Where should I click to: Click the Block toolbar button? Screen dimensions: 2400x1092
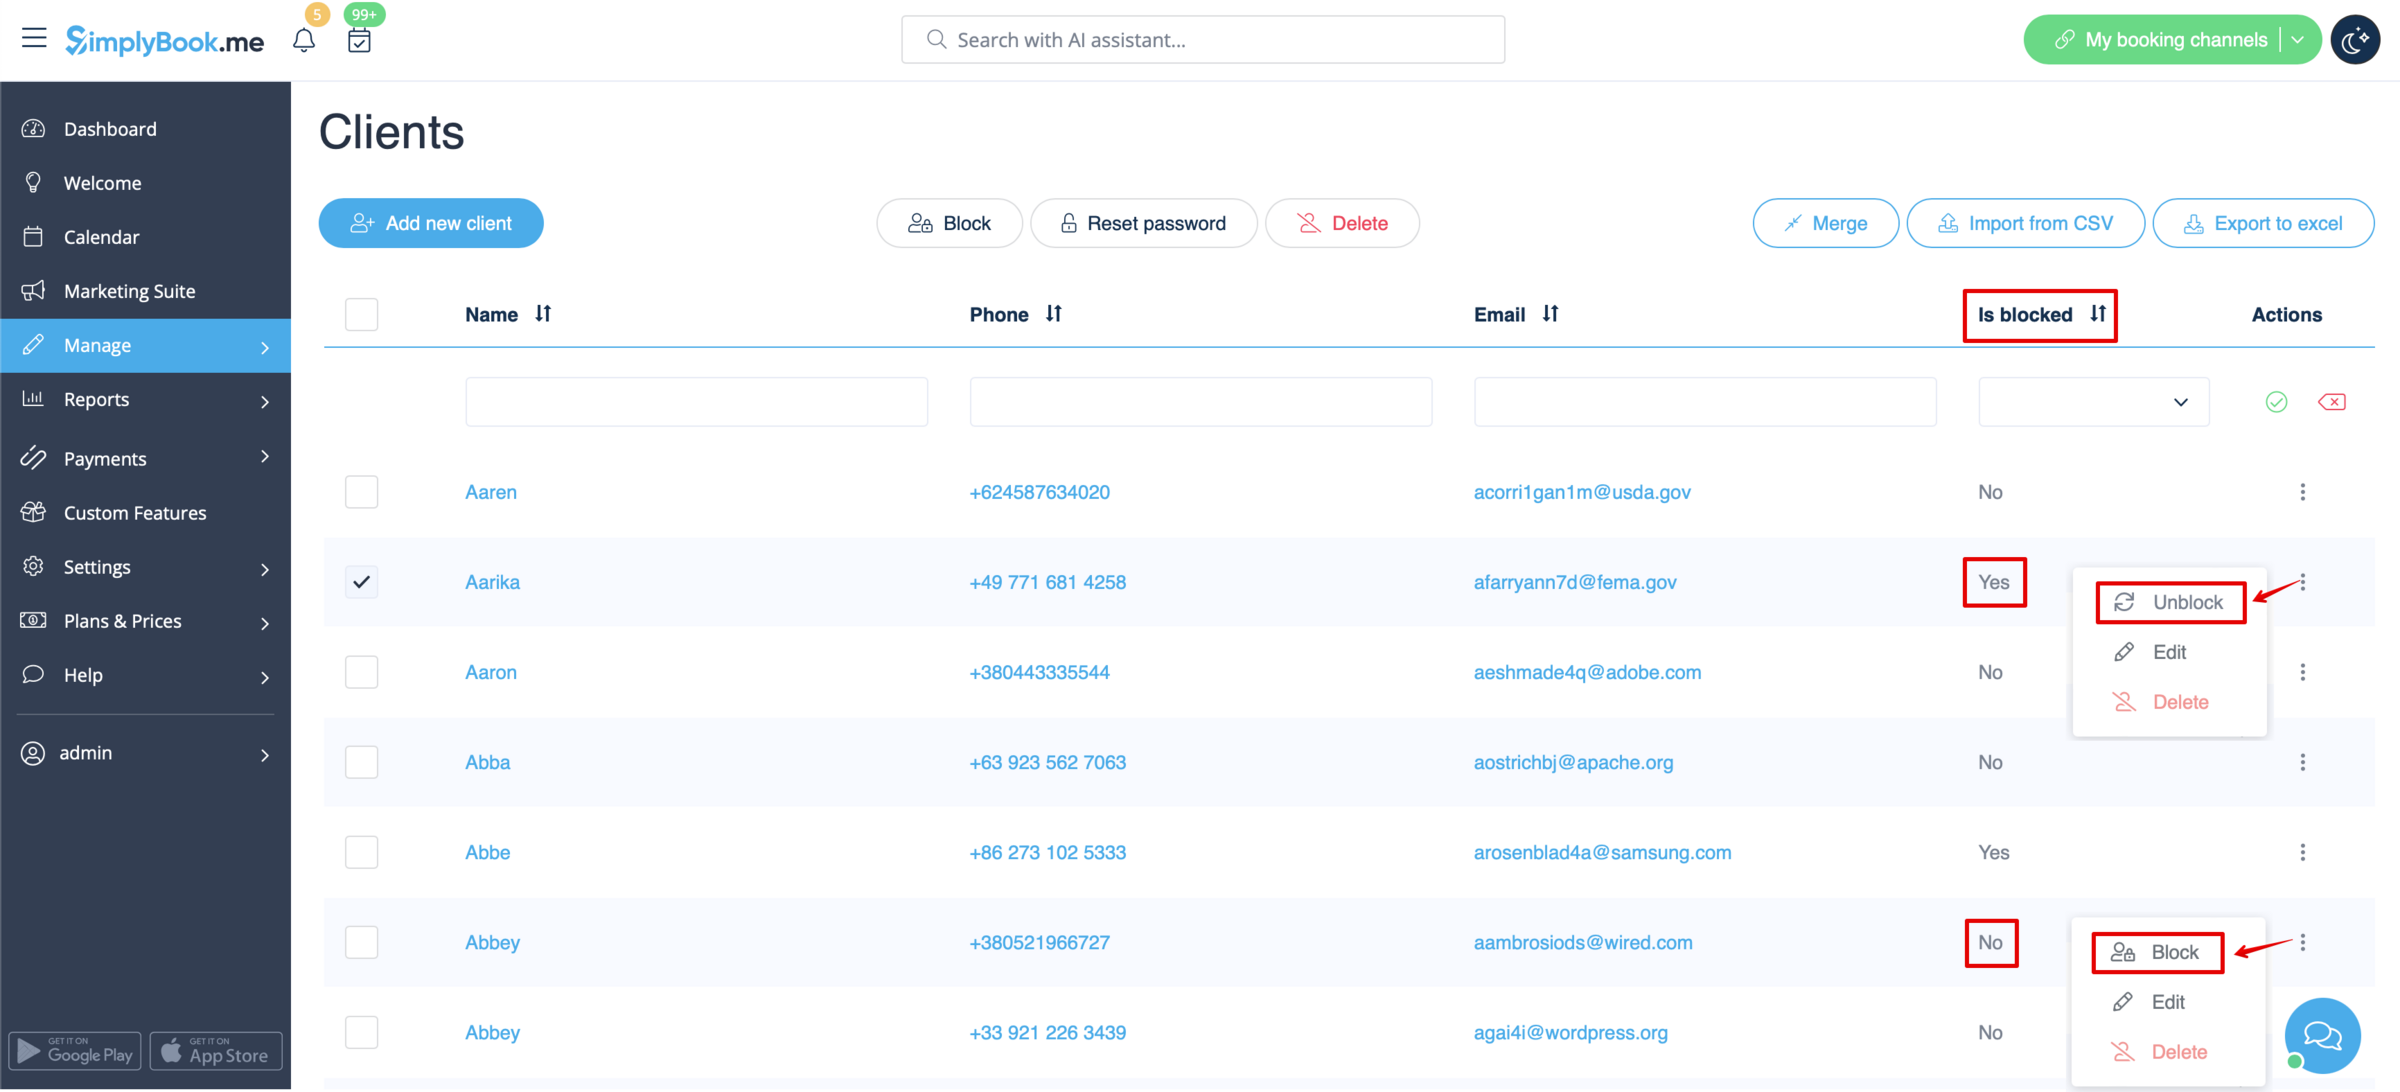click(949, 223)
